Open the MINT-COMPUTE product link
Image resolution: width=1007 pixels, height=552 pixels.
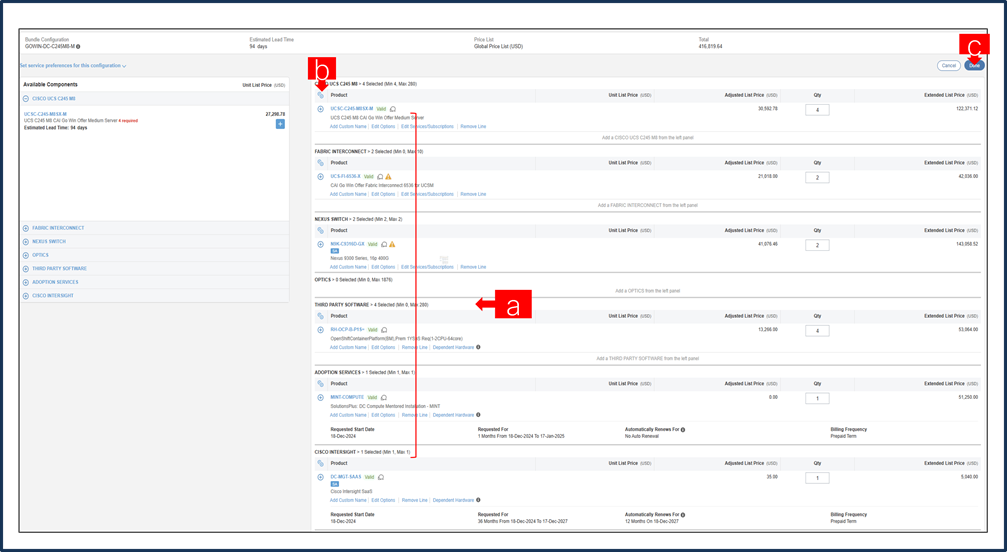(x=347, y=398)
